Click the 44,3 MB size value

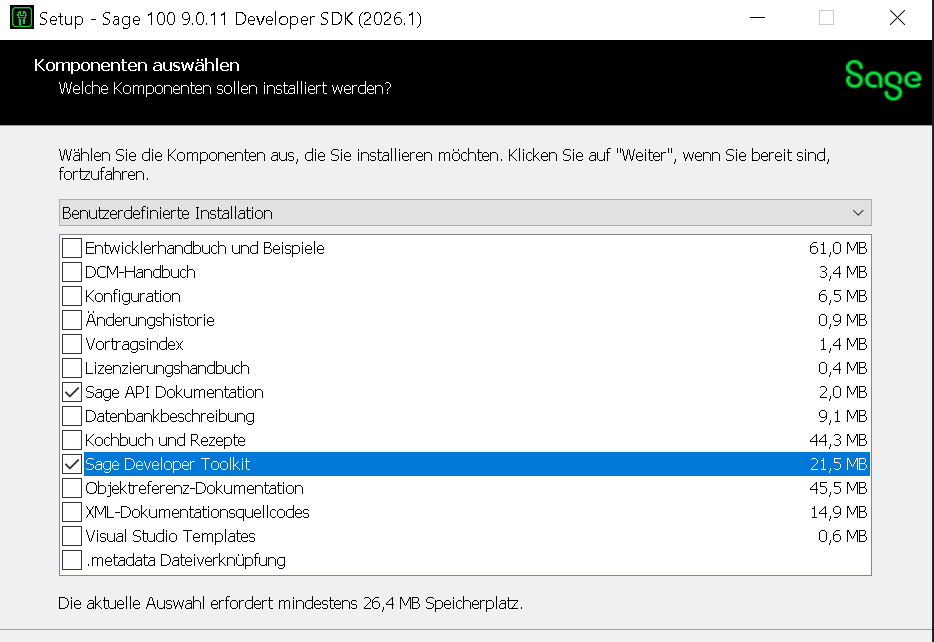coord(838,440)
